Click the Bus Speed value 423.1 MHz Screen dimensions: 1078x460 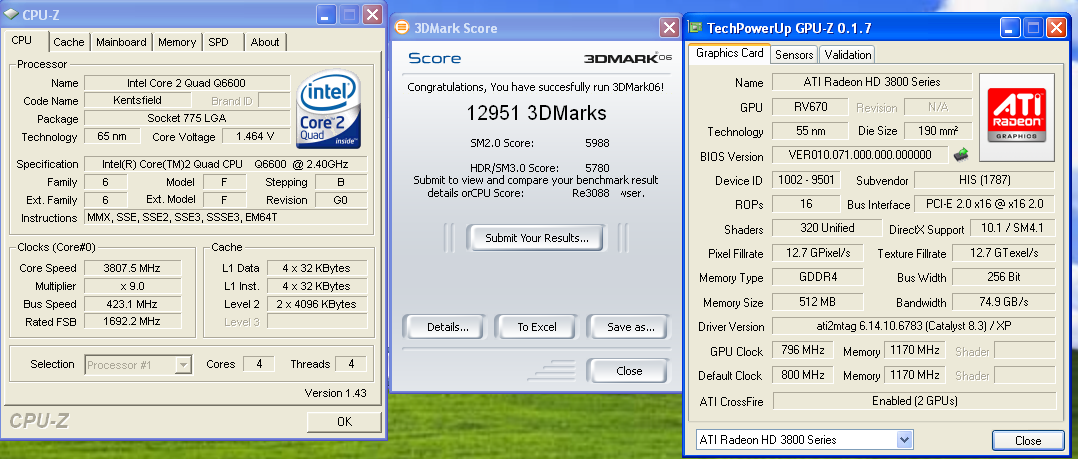[x=132, y=304]
